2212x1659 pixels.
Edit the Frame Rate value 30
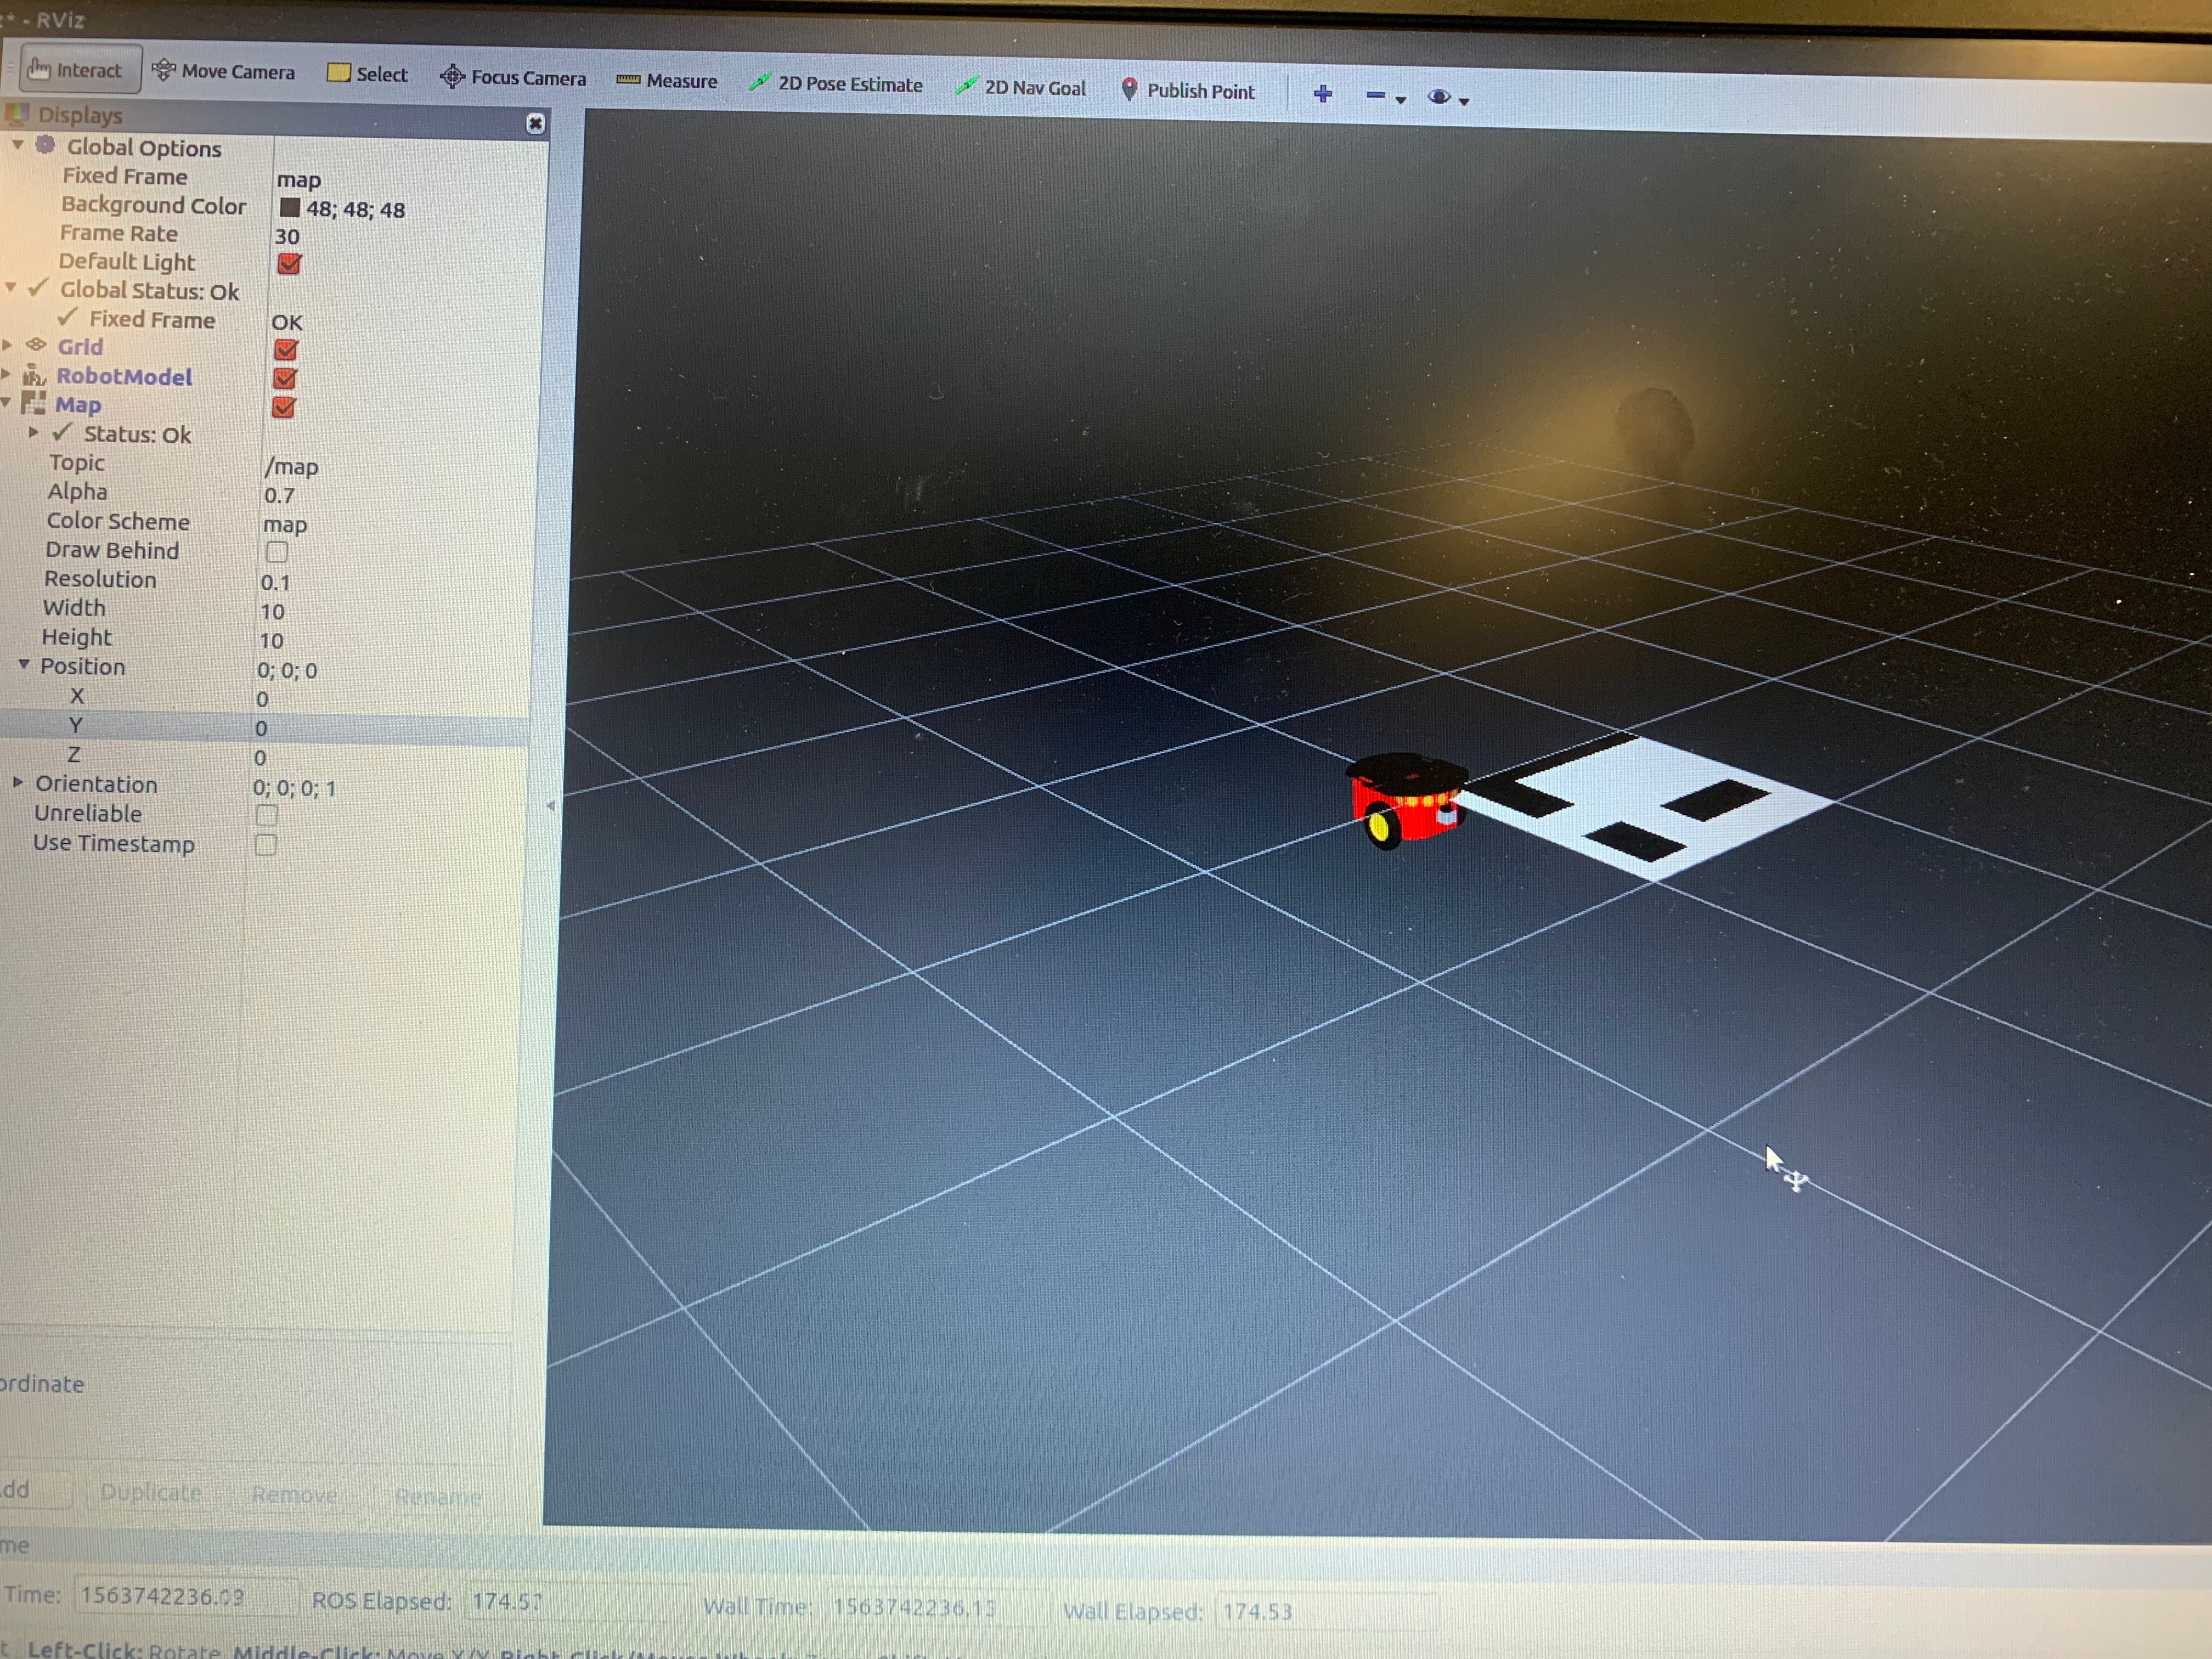pos(287,236)
